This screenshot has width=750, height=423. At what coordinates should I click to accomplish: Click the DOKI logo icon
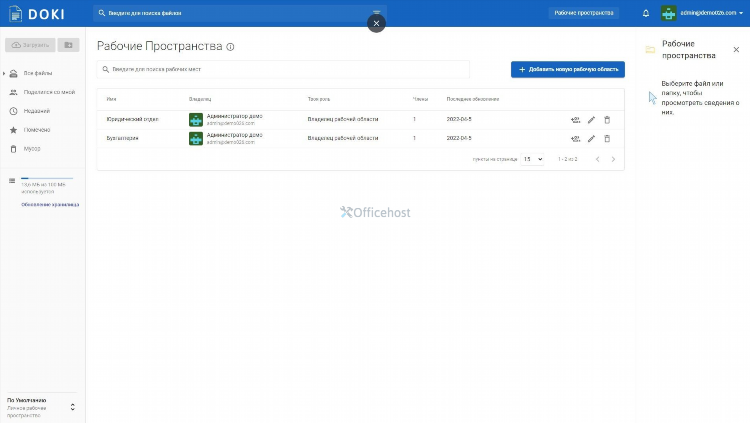(15, 13)
